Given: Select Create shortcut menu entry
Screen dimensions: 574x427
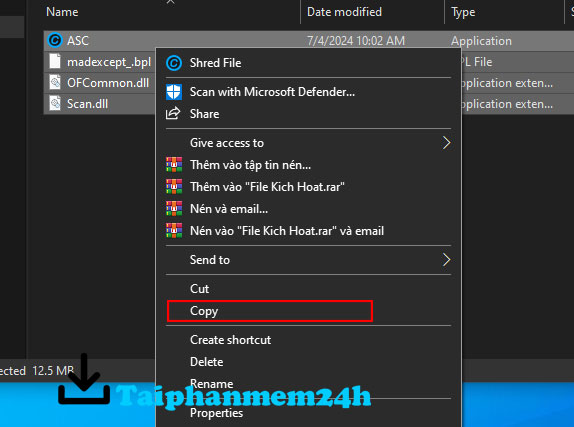Looking at the screenshot, I should click(231, 340).
